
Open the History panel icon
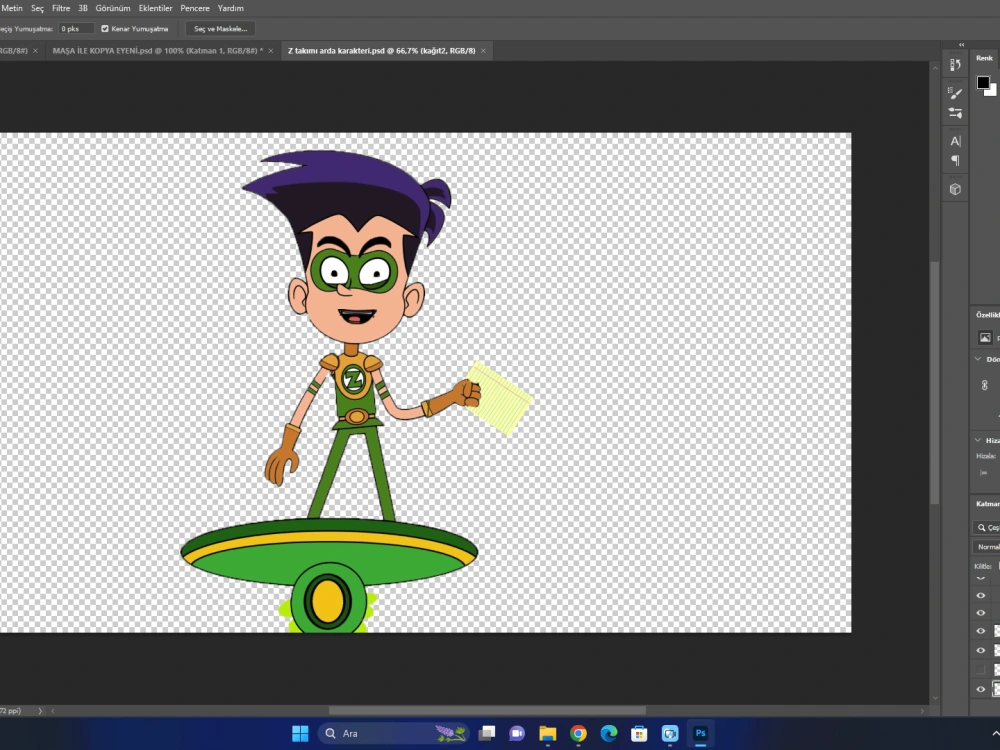point(955,64)
